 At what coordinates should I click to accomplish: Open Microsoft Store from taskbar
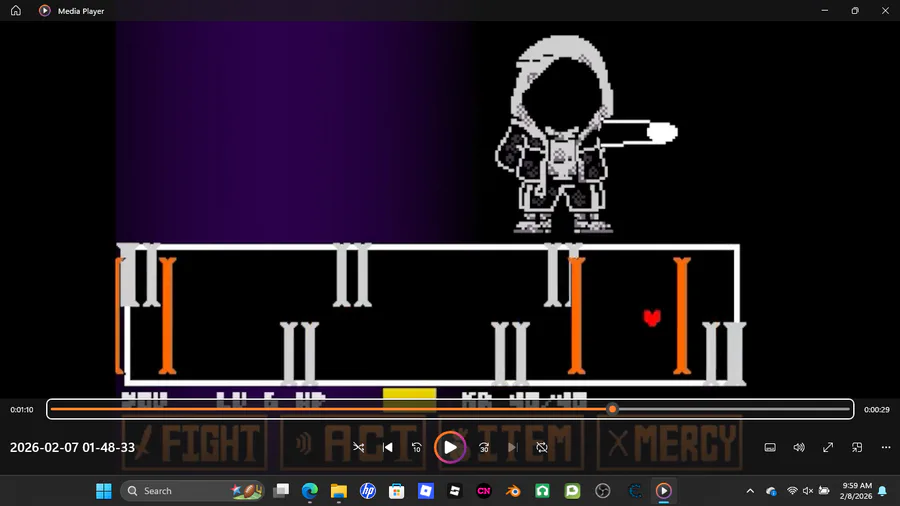(397, 491)
